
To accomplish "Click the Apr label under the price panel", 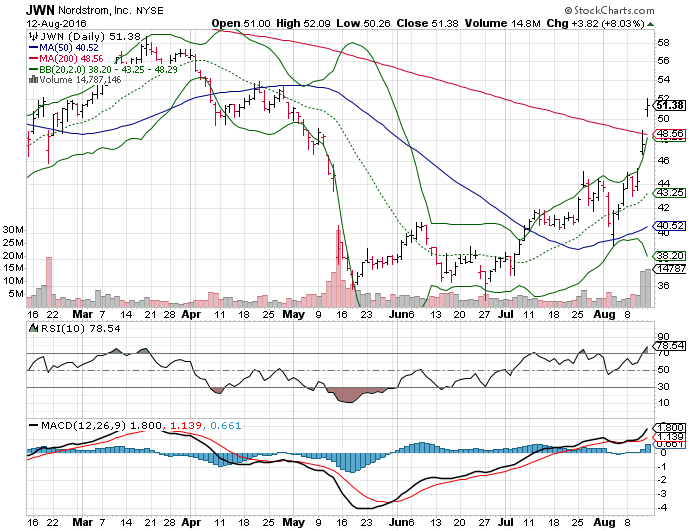I will coord(191,314).
